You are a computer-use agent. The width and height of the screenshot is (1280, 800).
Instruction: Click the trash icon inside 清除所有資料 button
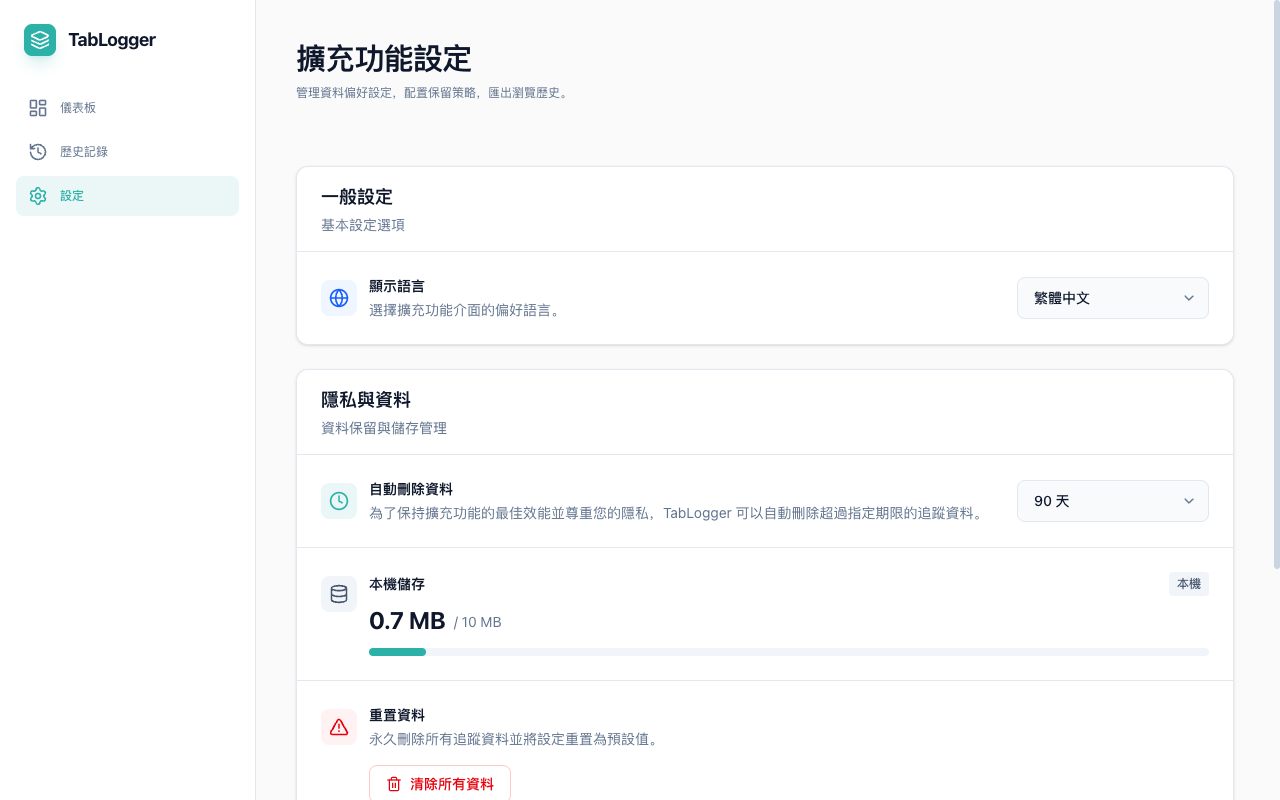(394, 784)
